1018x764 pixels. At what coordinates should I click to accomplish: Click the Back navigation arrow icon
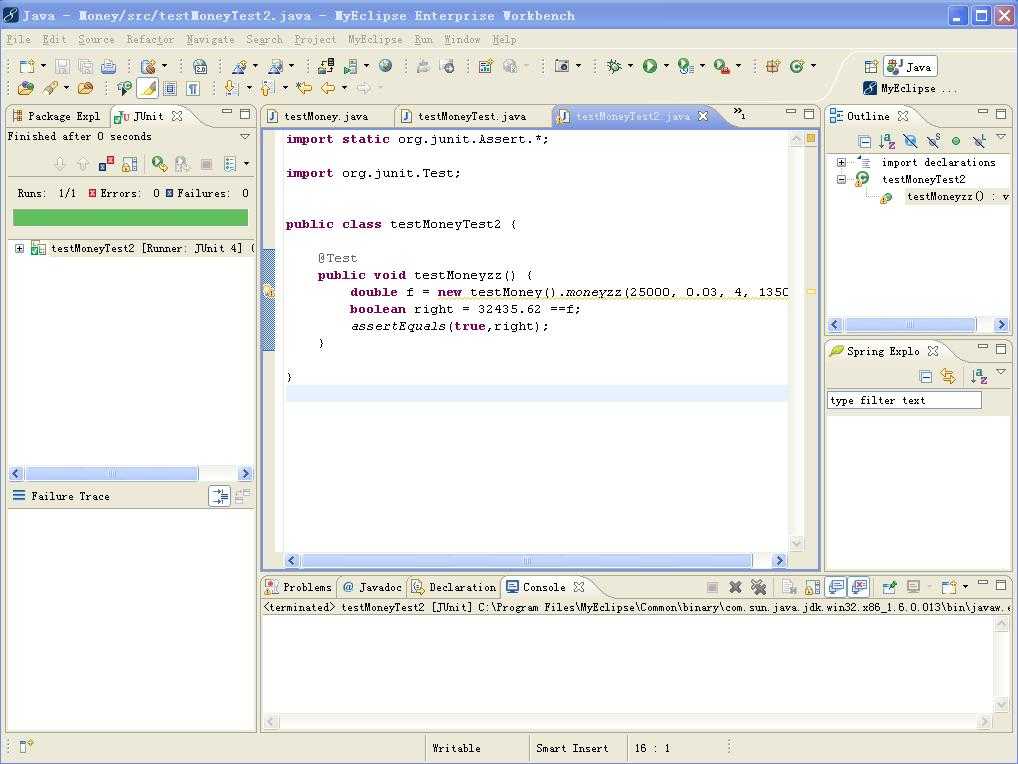[x=328, y=88]
